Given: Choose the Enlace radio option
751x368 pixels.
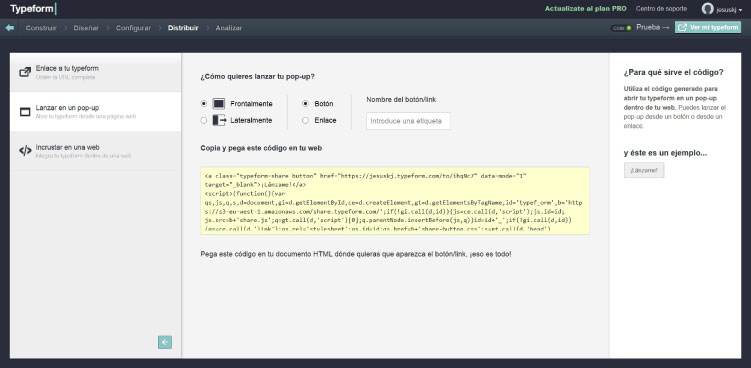Looking at the screenshot, I should click(305, 120).
